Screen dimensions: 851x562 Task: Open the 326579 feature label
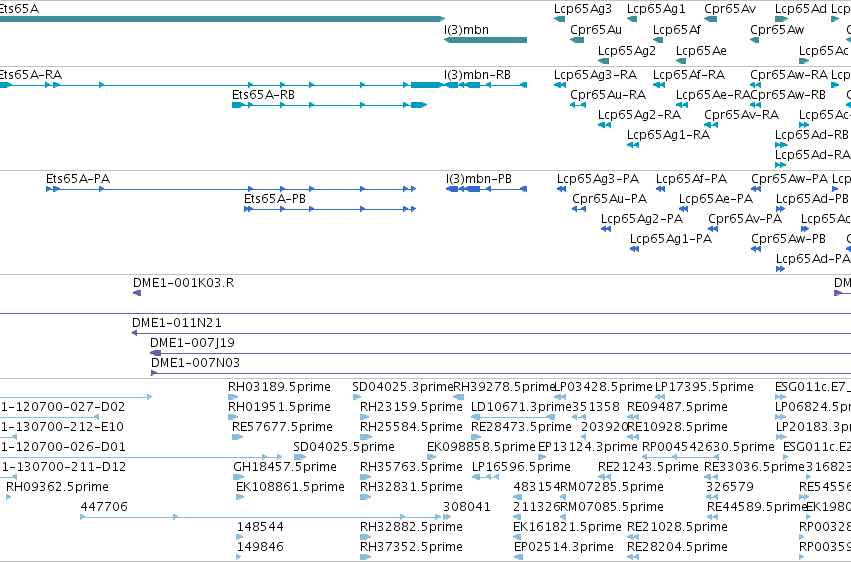(730, 487)
